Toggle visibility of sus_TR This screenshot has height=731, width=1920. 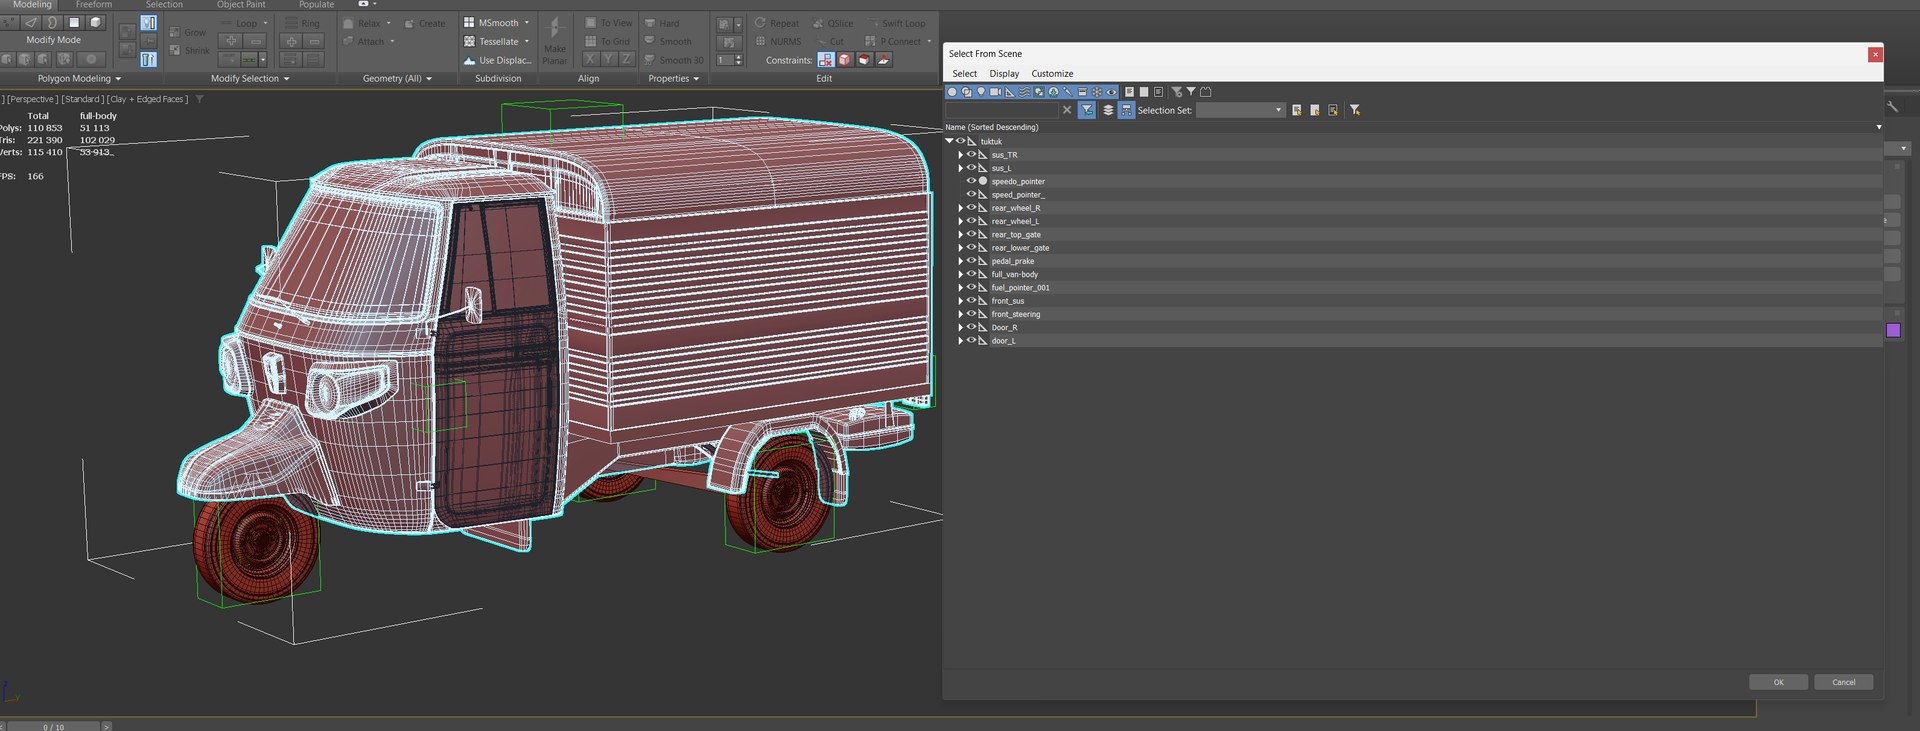[x=971, y=155]
